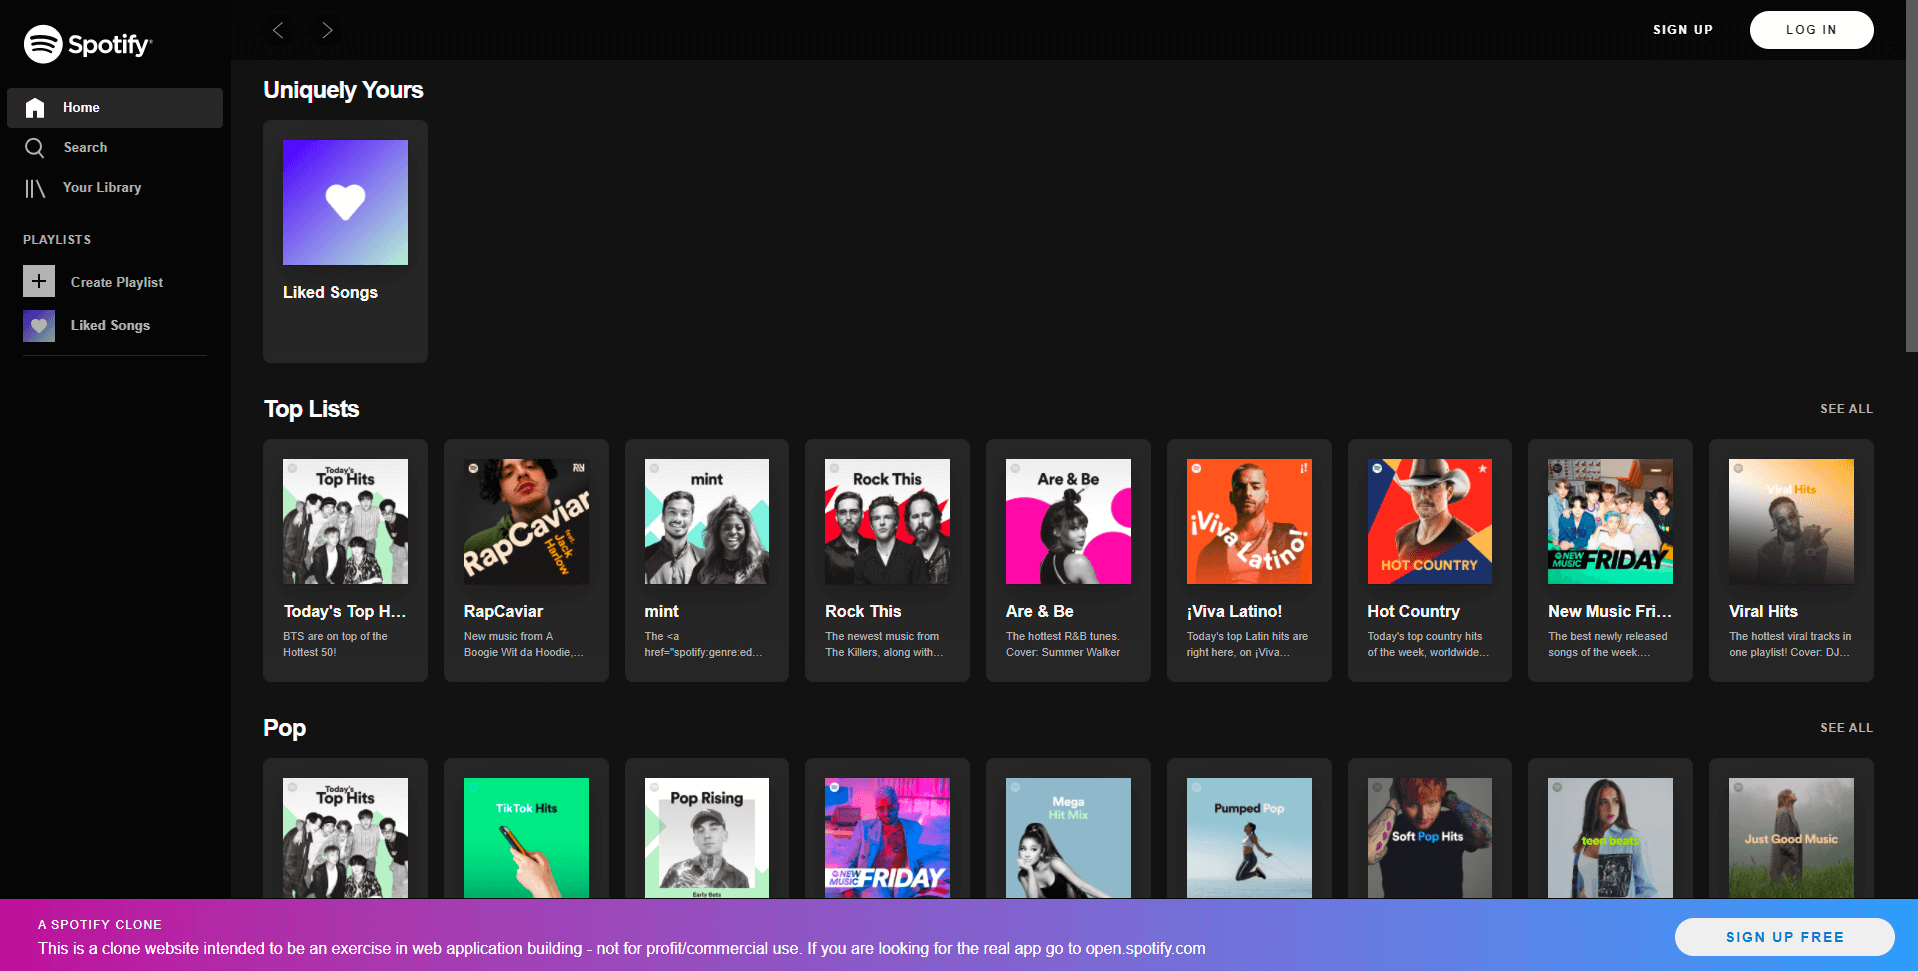Click SIGN UP in the top bar
This screenshot has width=1918, height=971.
click(x=1683, y=30)
